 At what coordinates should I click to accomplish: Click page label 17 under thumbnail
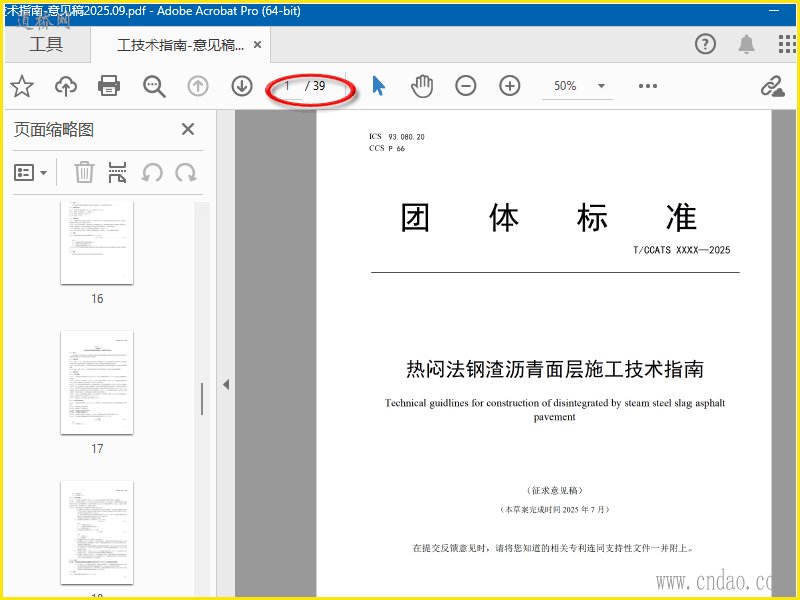pyautogui.click(x=97, y=448)
